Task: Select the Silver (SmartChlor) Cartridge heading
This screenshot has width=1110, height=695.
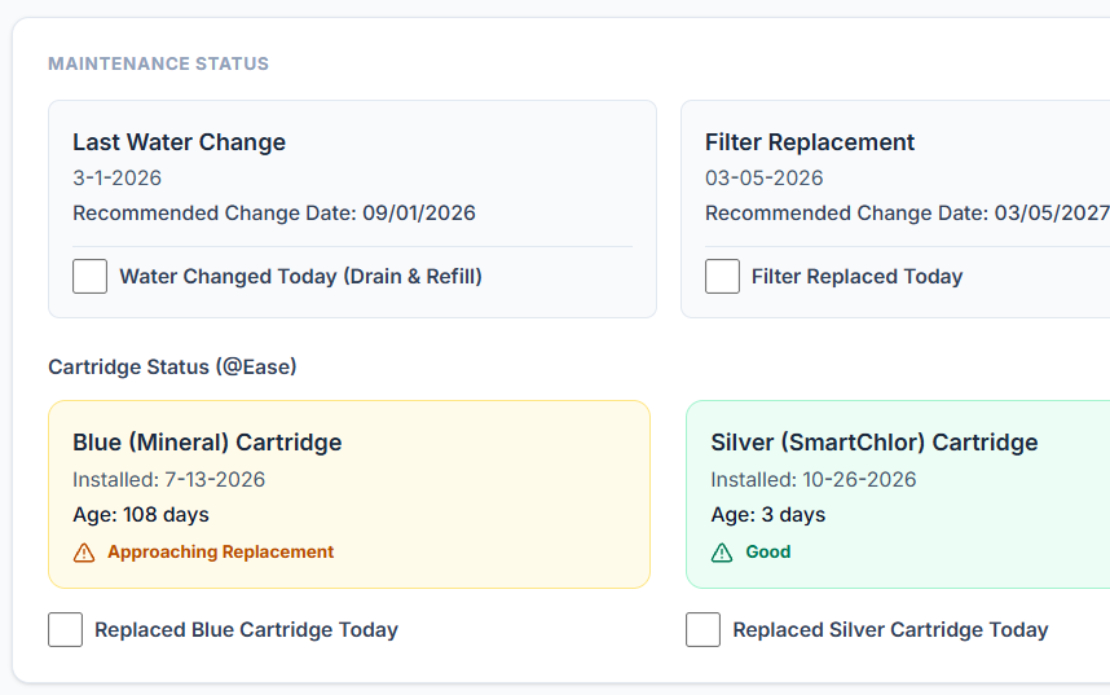Action: coord(874,442)
